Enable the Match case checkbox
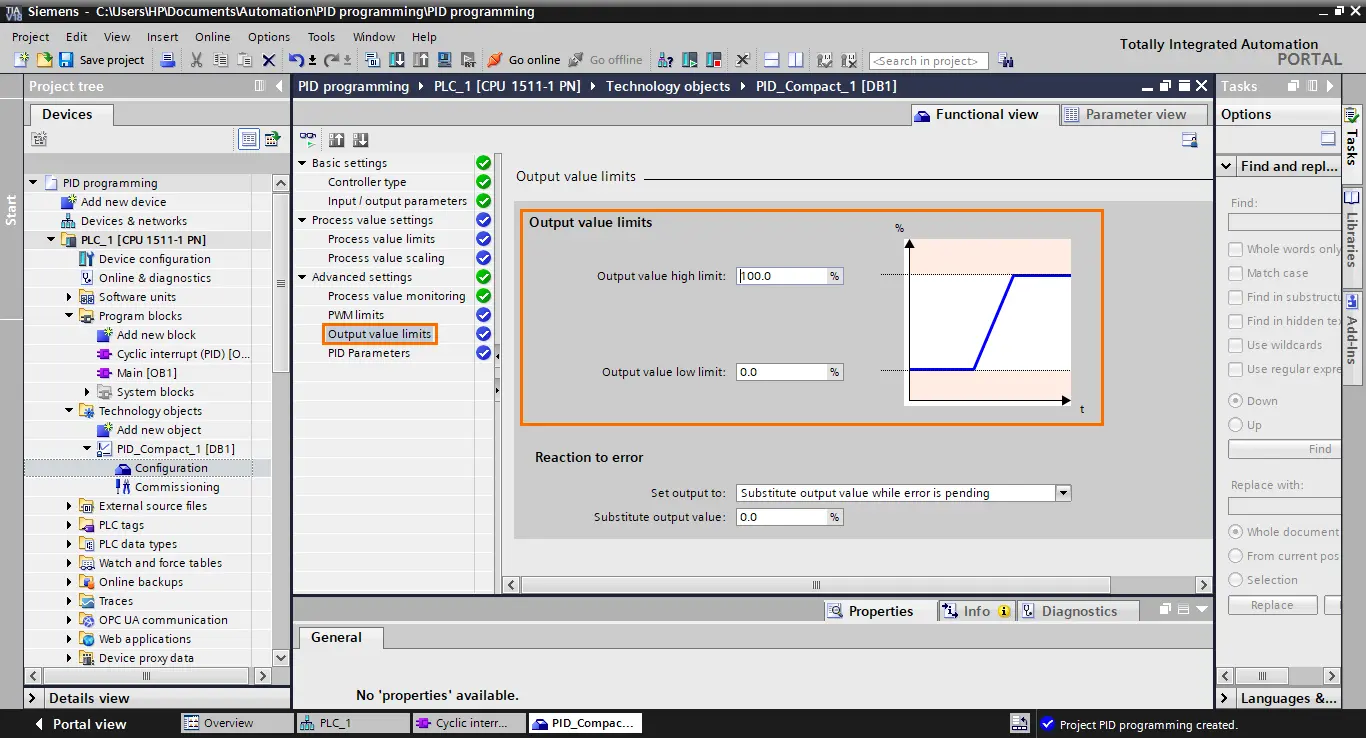Screen dimensions: 1366x738 coord(1236,273)
